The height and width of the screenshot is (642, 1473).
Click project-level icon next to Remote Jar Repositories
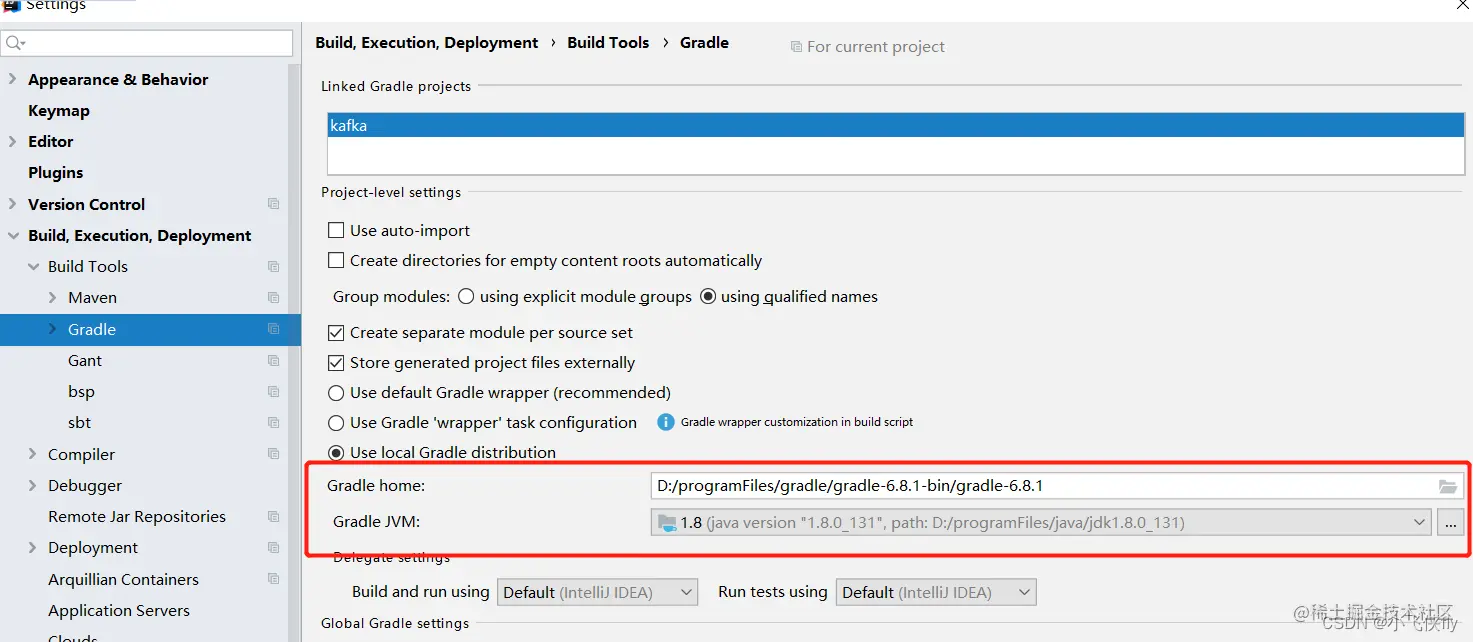(x=273, y=516)
